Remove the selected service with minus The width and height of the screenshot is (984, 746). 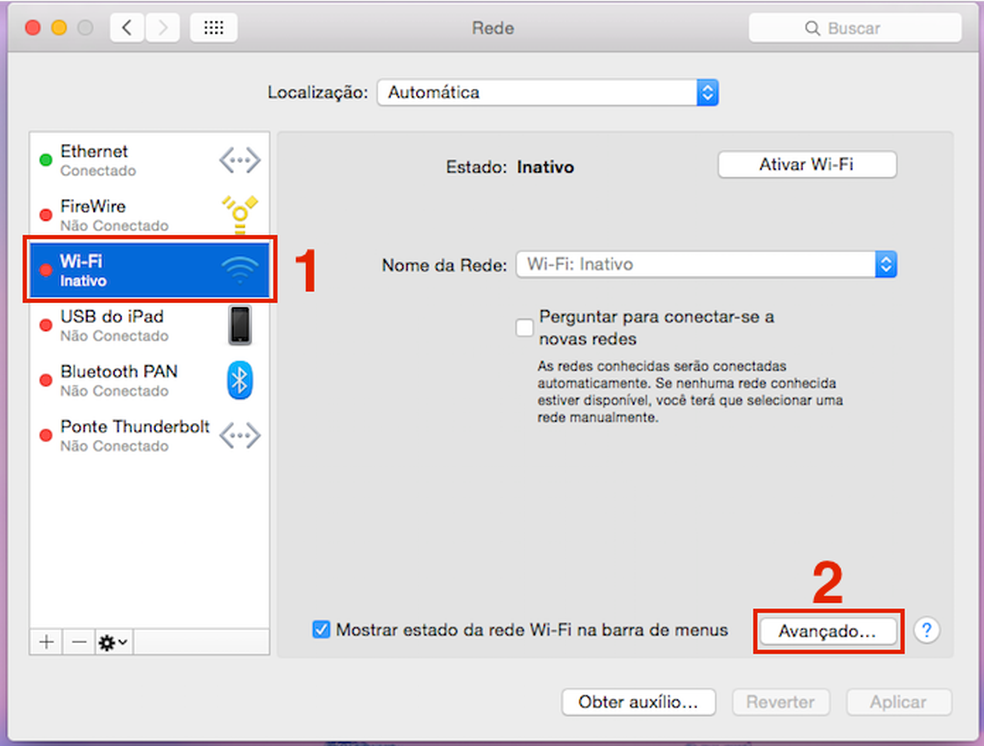coord(79,642)
